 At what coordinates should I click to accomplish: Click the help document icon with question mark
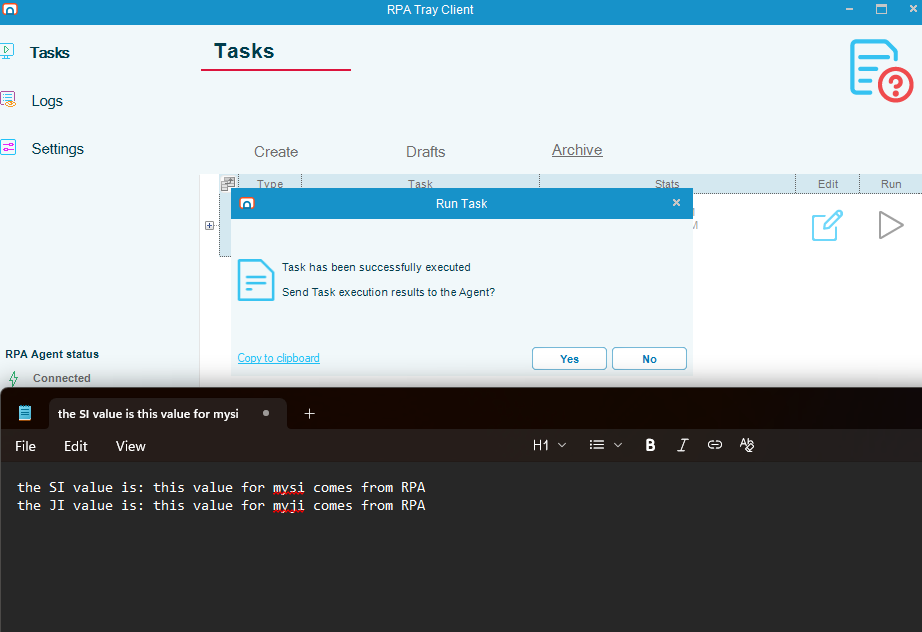[879, 69]
